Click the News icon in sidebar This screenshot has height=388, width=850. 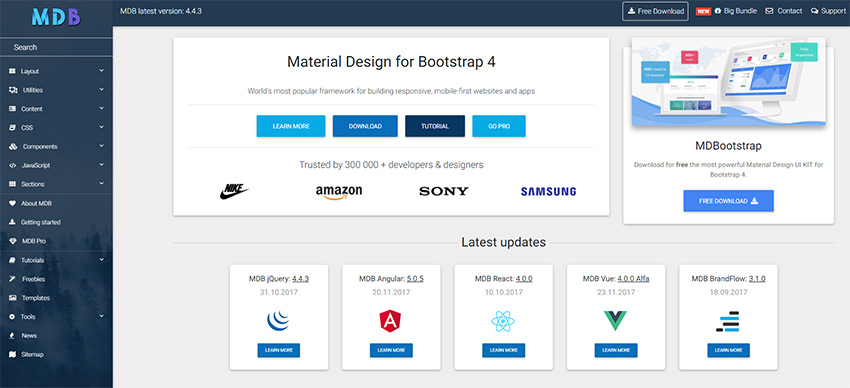(12, 335)
